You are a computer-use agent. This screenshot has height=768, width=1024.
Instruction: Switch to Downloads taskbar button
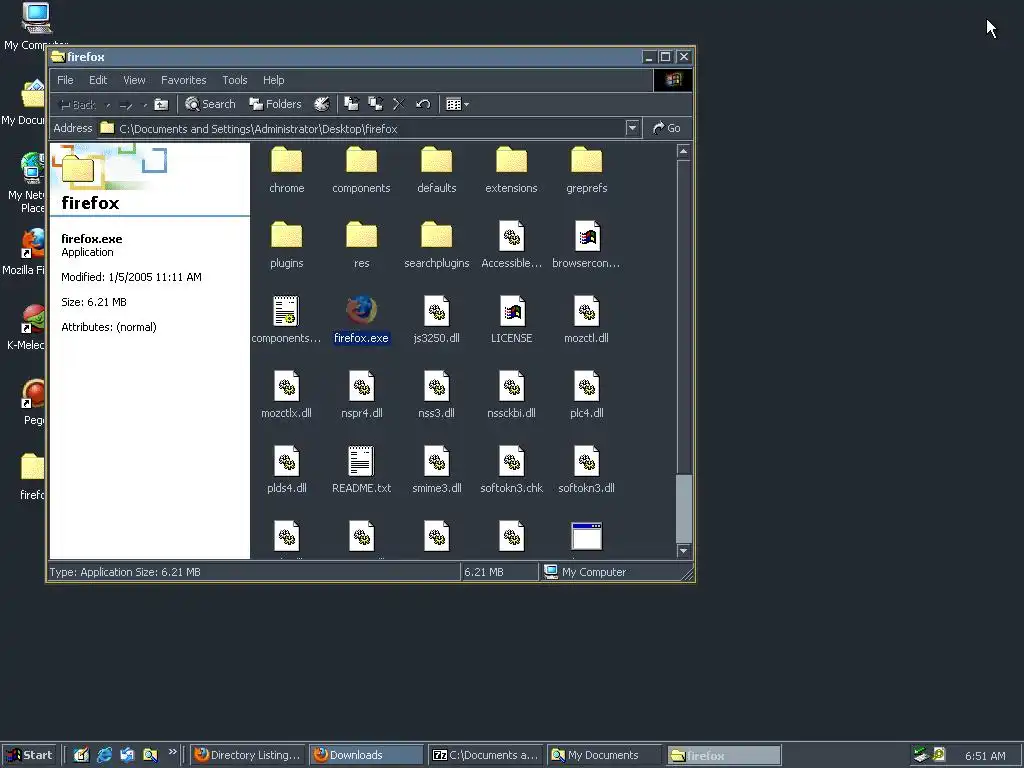(x=366, y=755)
